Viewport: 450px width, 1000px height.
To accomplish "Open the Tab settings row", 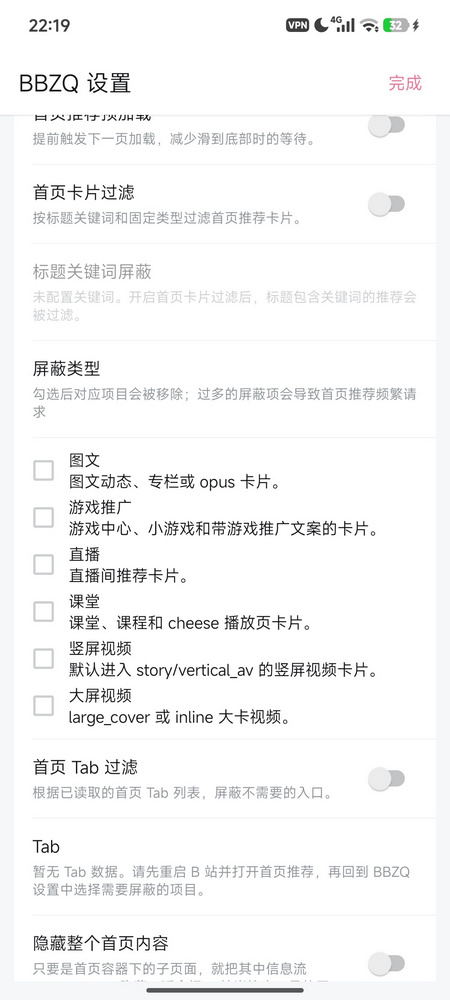I will click(x=225, y=867).
